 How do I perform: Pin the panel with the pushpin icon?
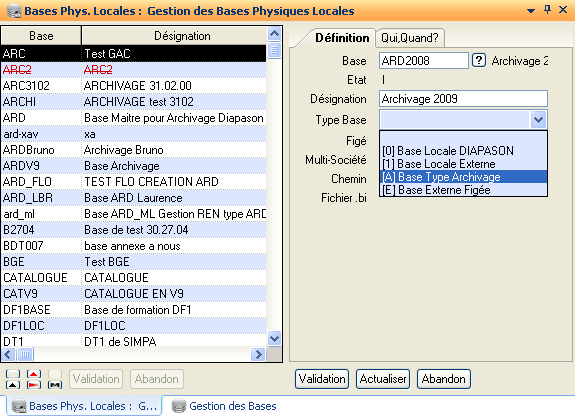(x=547, y=10)
